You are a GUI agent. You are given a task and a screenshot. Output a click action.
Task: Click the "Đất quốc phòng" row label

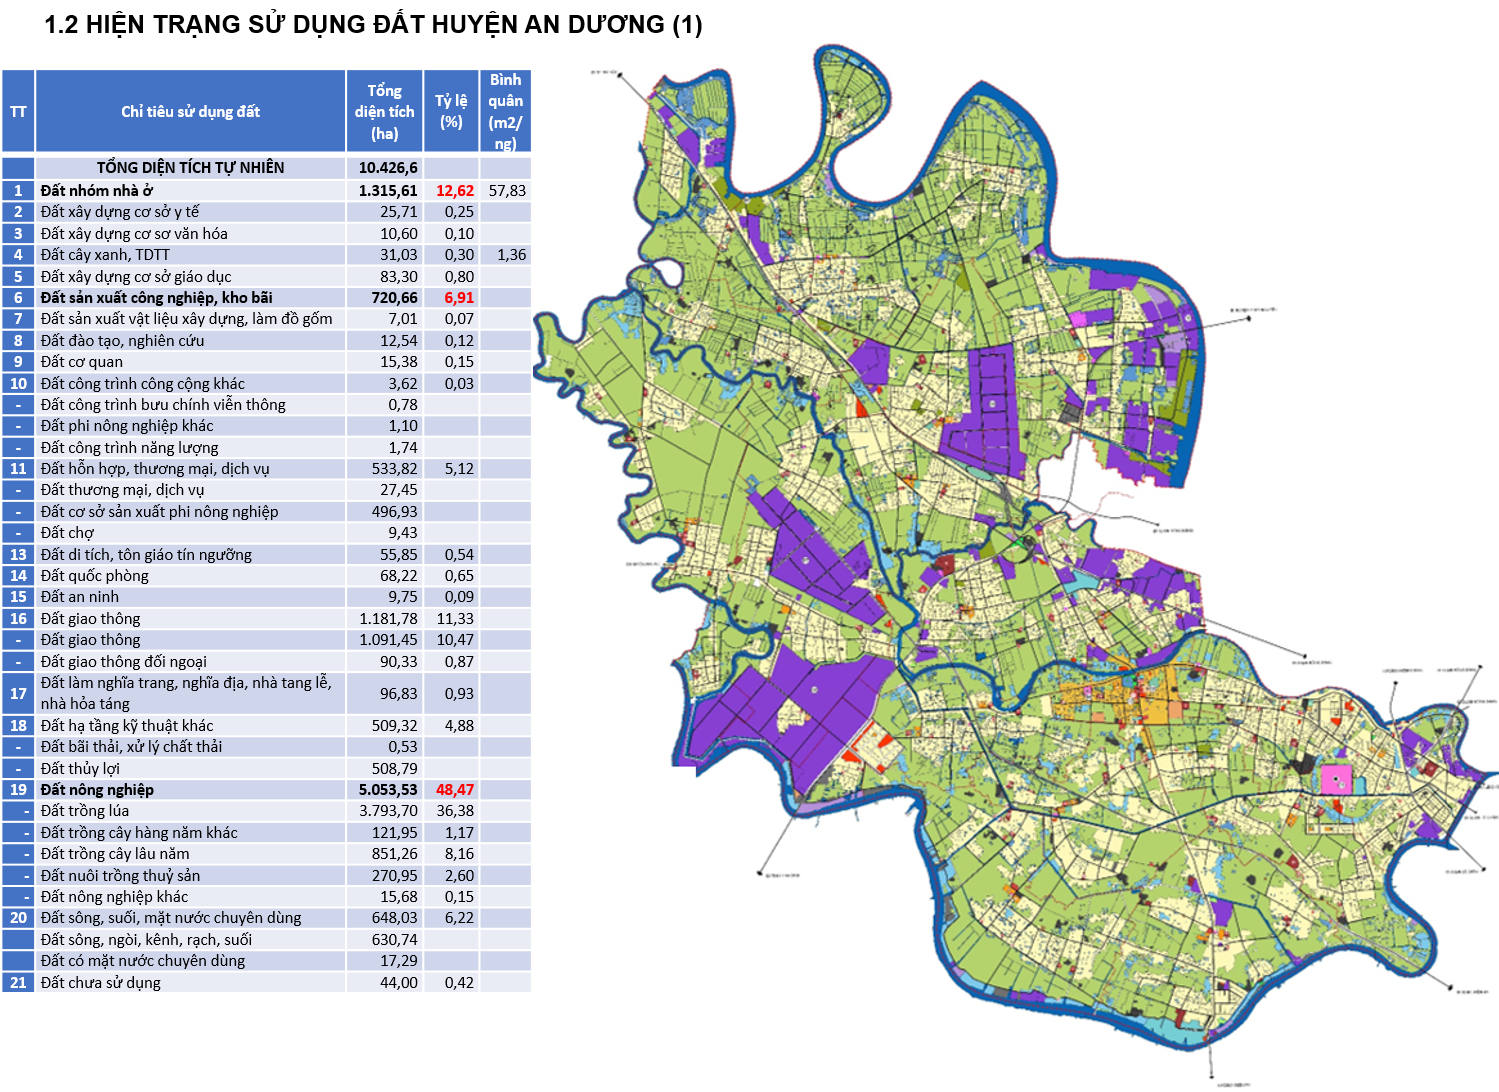95,575
